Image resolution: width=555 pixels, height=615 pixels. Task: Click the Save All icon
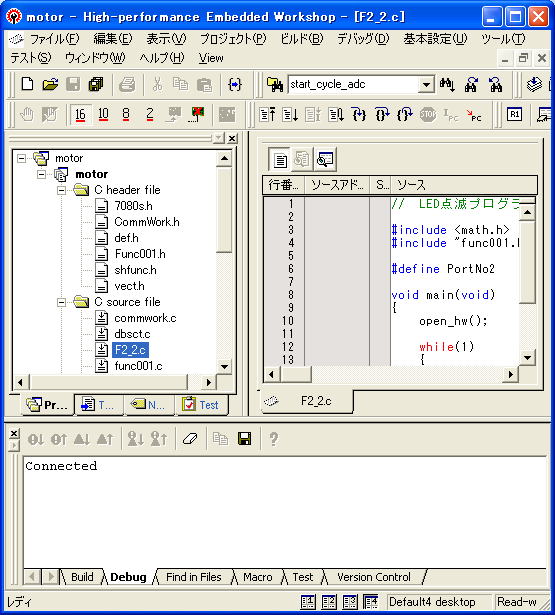[x=96, y=84]
